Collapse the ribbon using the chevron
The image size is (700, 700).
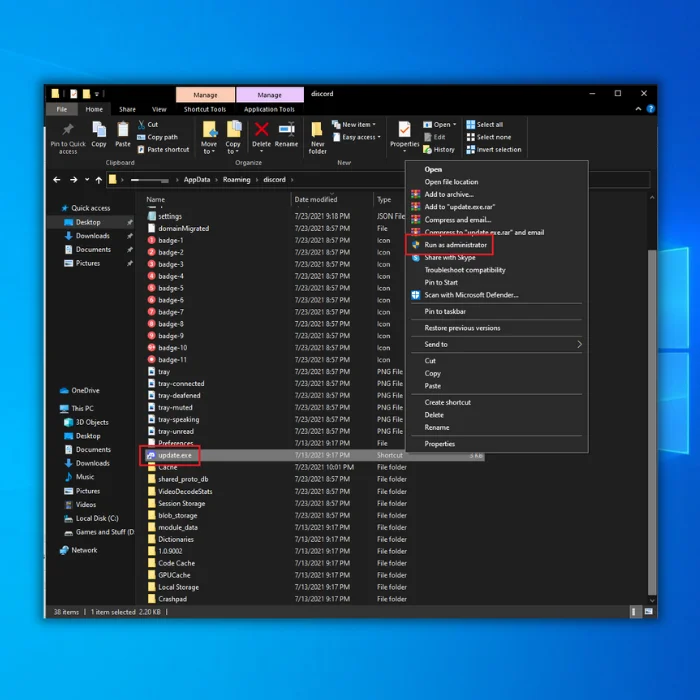coord(638,109)
